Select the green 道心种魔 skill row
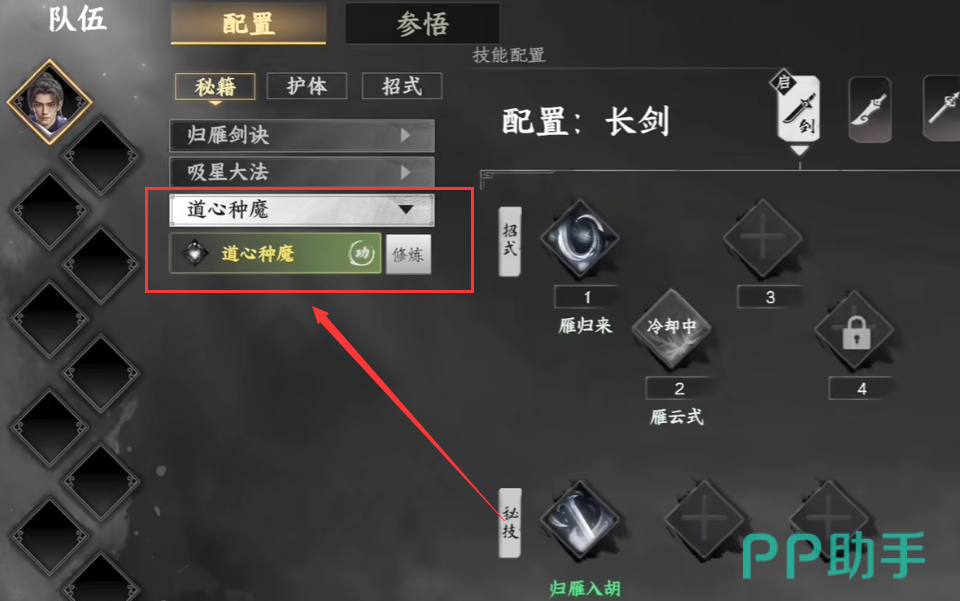This screenshot has height=601, width=960. 276,253
